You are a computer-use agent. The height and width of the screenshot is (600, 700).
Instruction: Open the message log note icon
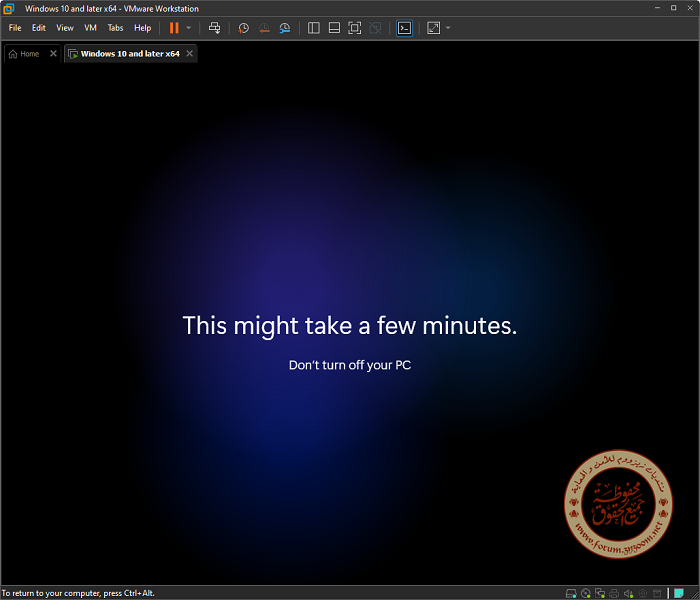pyautogui.click(x=679, y=593)
